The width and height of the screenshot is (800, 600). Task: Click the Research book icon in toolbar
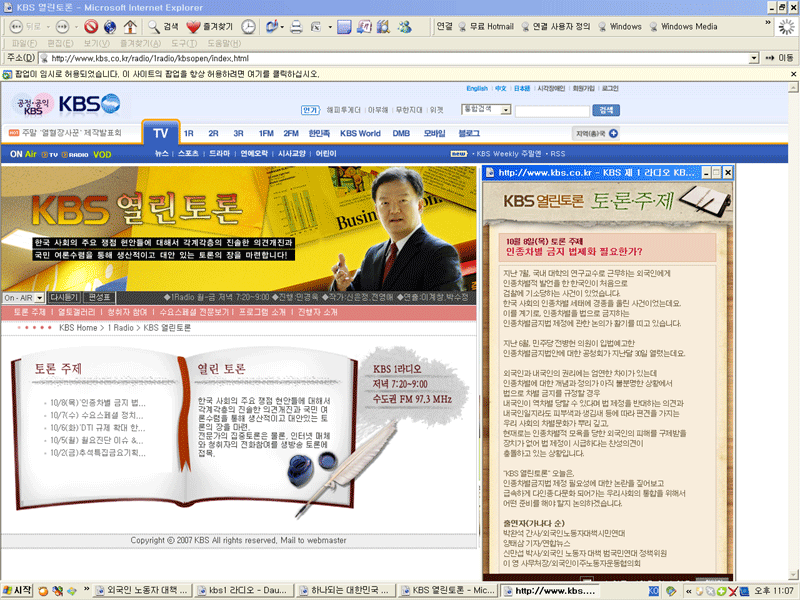click(383, 27)
